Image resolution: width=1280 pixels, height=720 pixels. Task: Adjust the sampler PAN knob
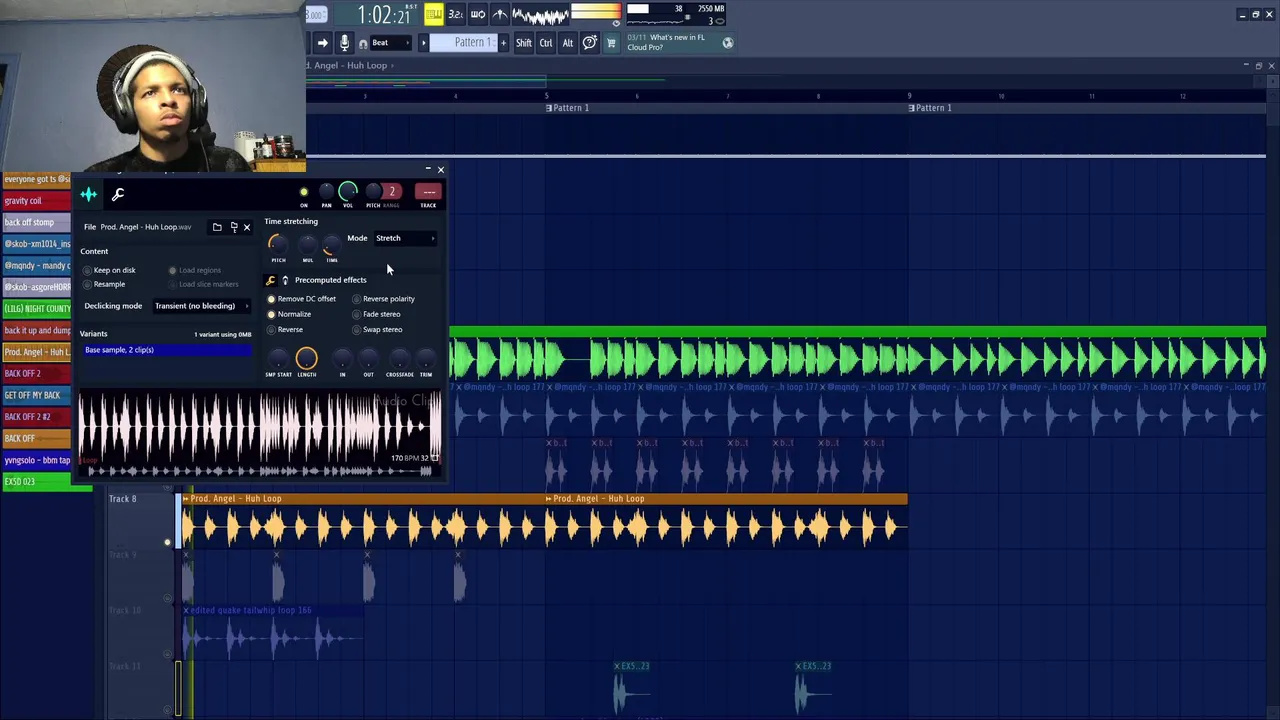326,191
